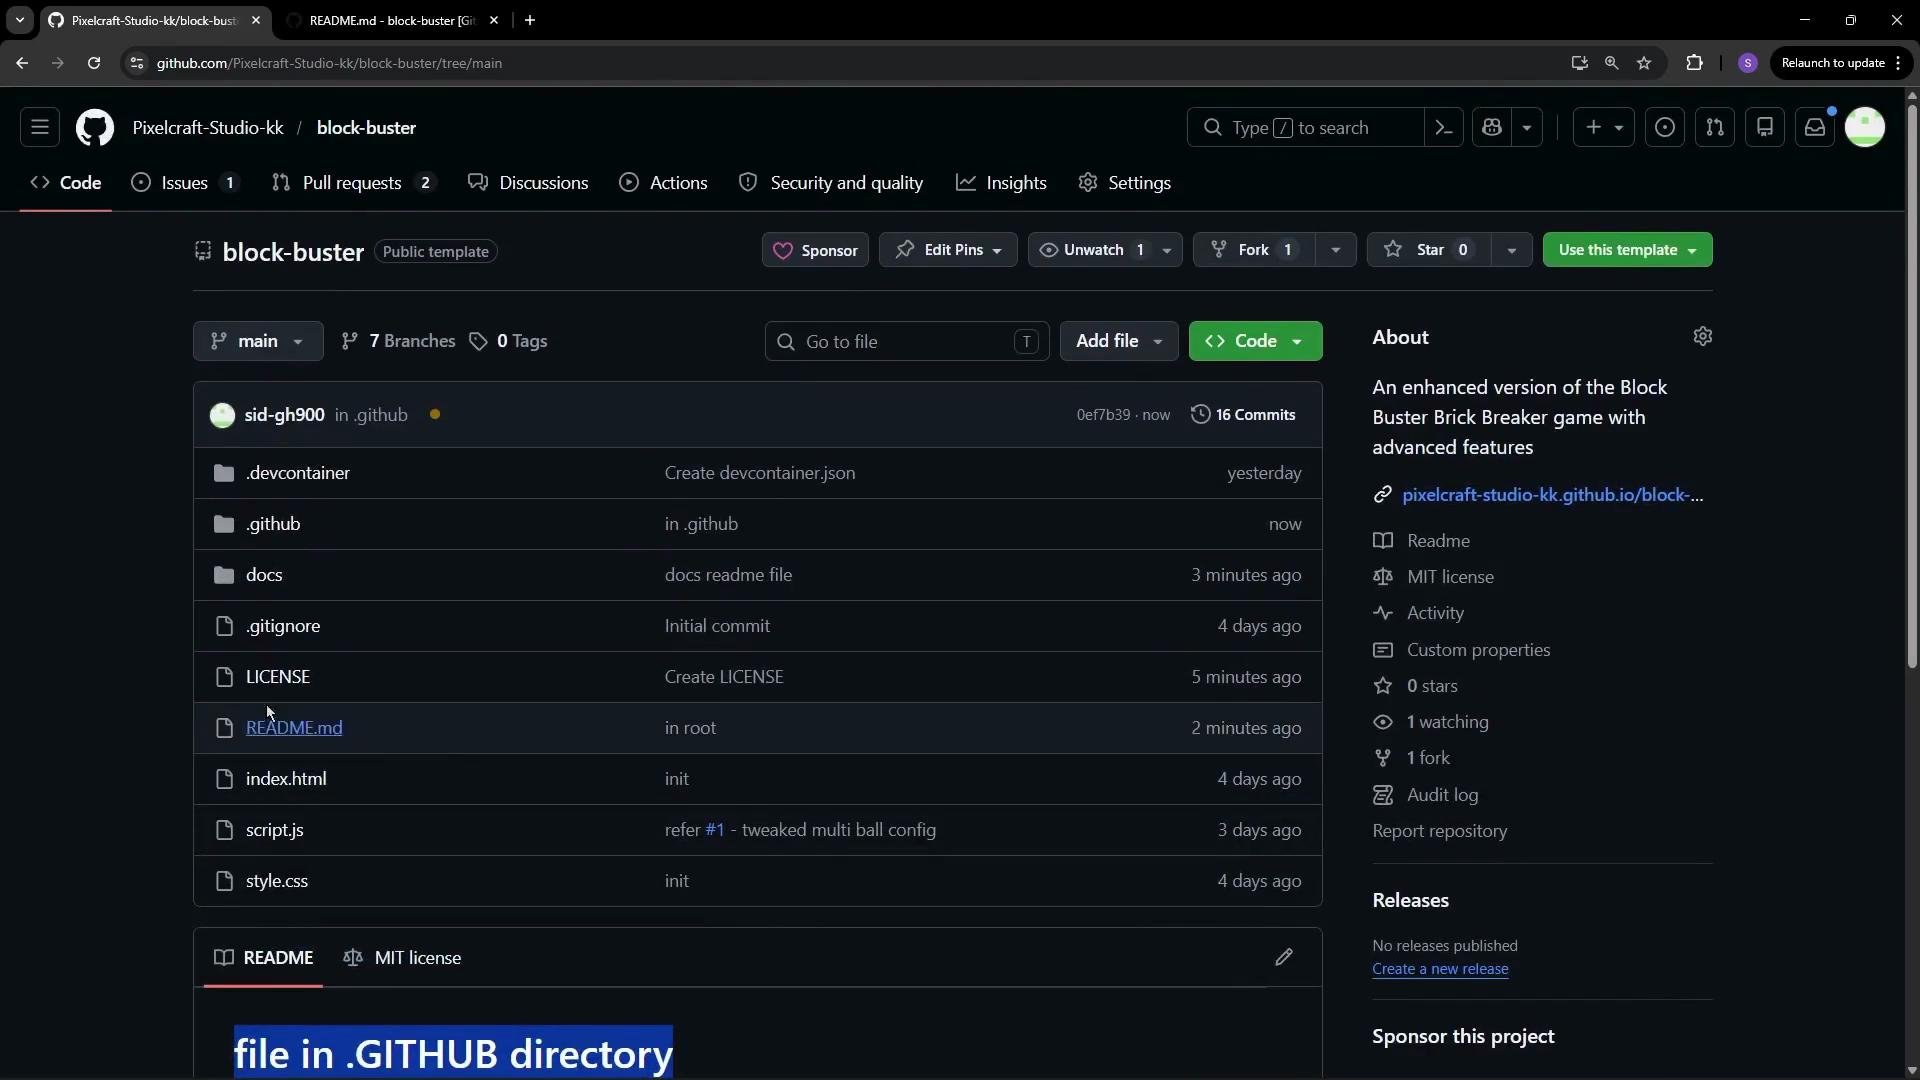Go to GitHub home via Octocat logo
The height and width of the screenshot is (1080, 1920).
95,127
